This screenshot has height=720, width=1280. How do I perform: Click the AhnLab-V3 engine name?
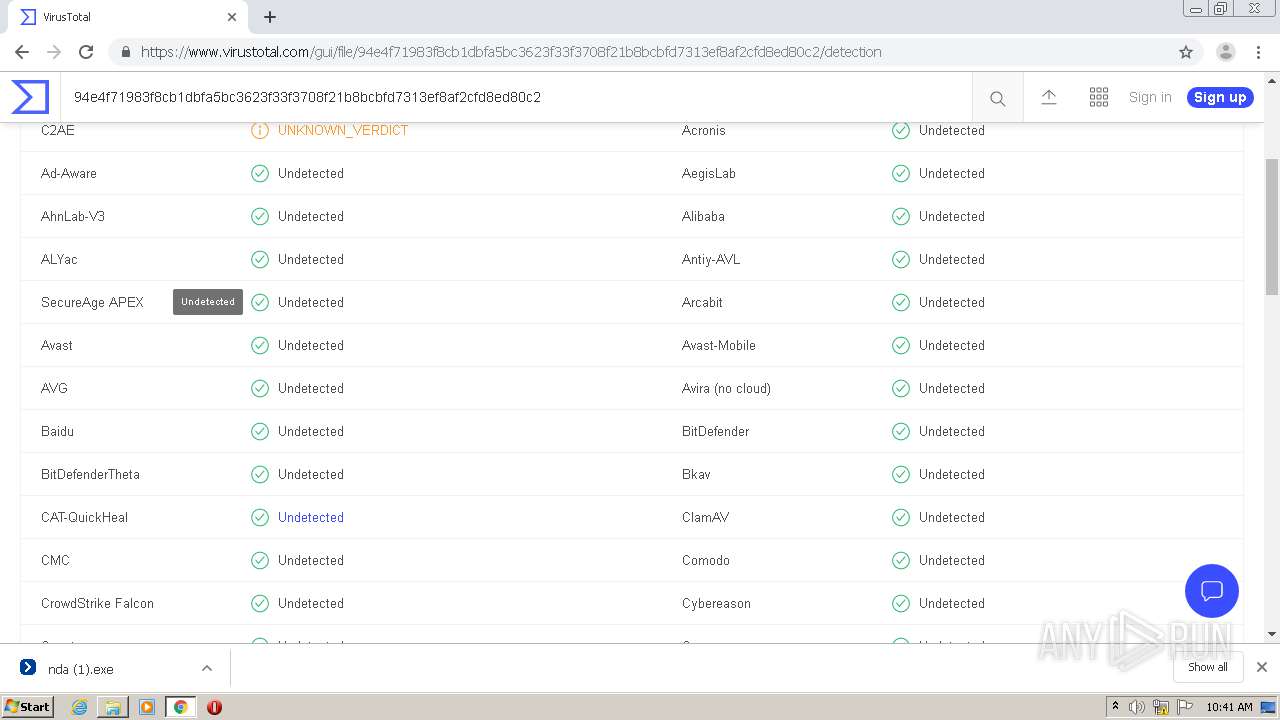coord(73,216)
